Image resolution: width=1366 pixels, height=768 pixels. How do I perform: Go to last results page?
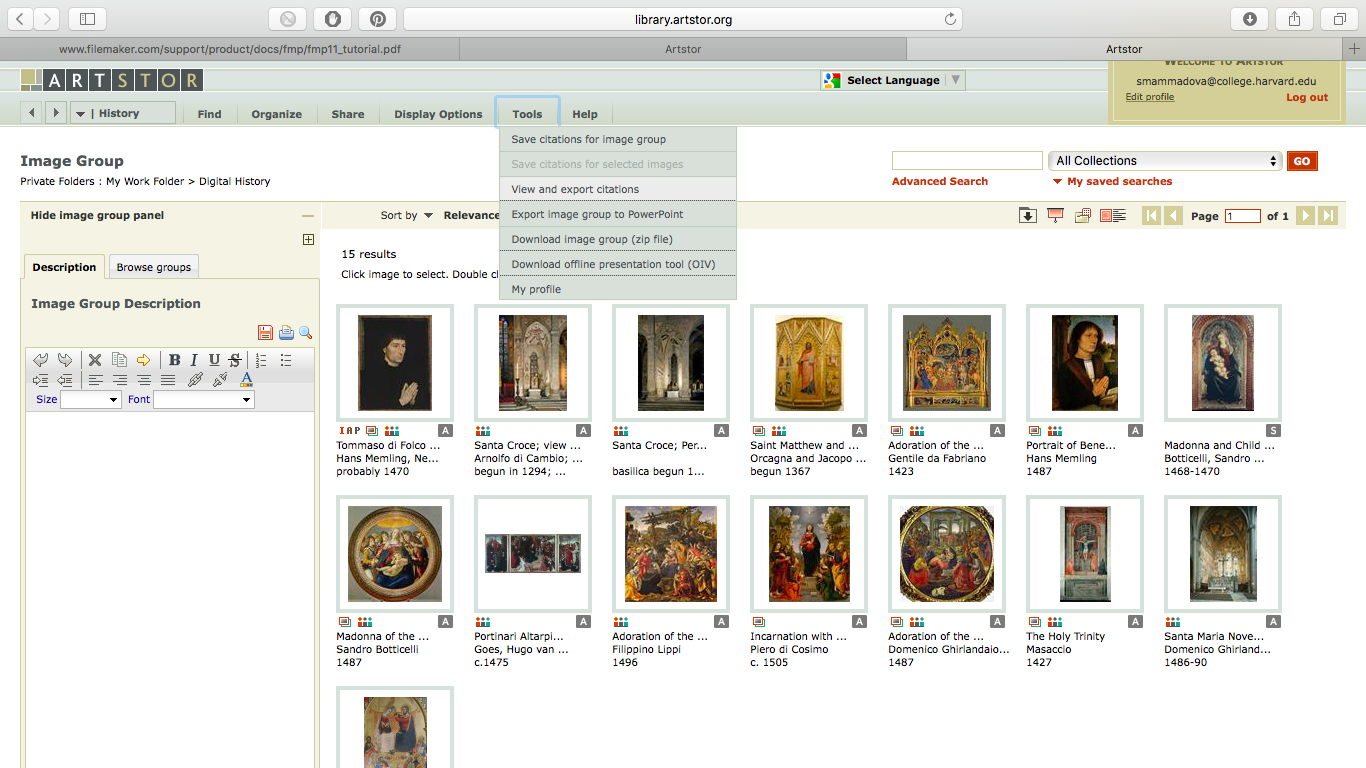(1328, 215)
